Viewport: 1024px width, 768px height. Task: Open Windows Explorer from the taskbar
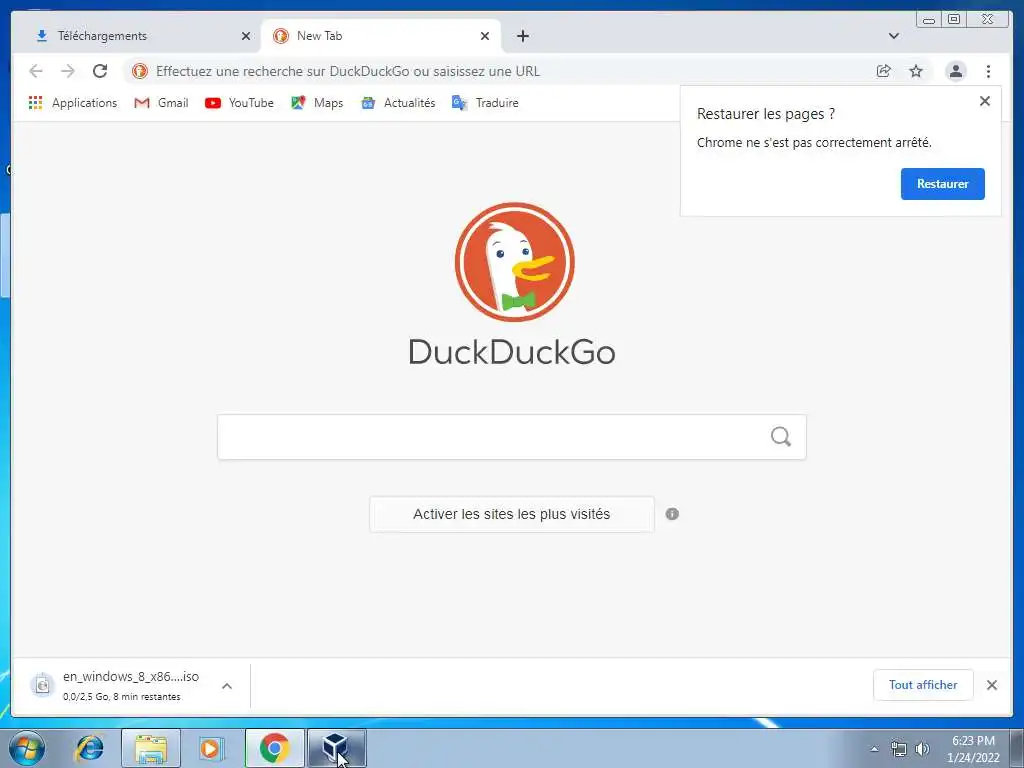[151, 748]
